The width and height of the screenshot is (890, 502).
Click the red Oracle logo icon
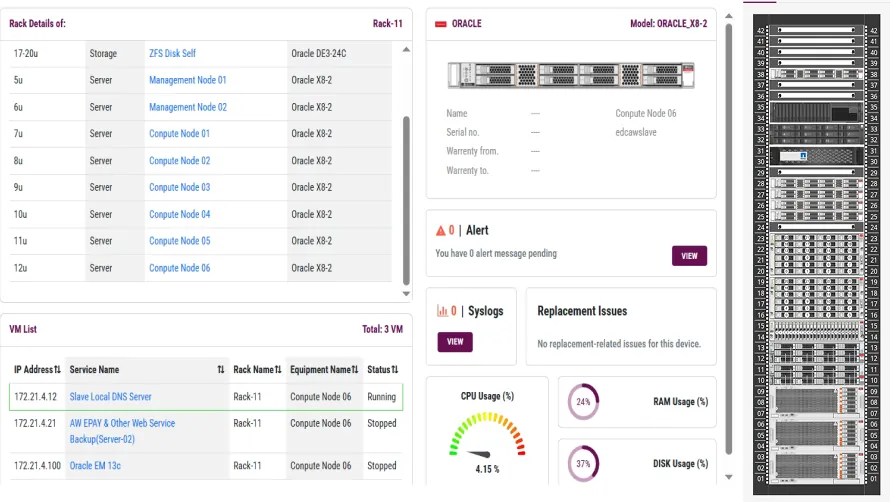[441, 23]
